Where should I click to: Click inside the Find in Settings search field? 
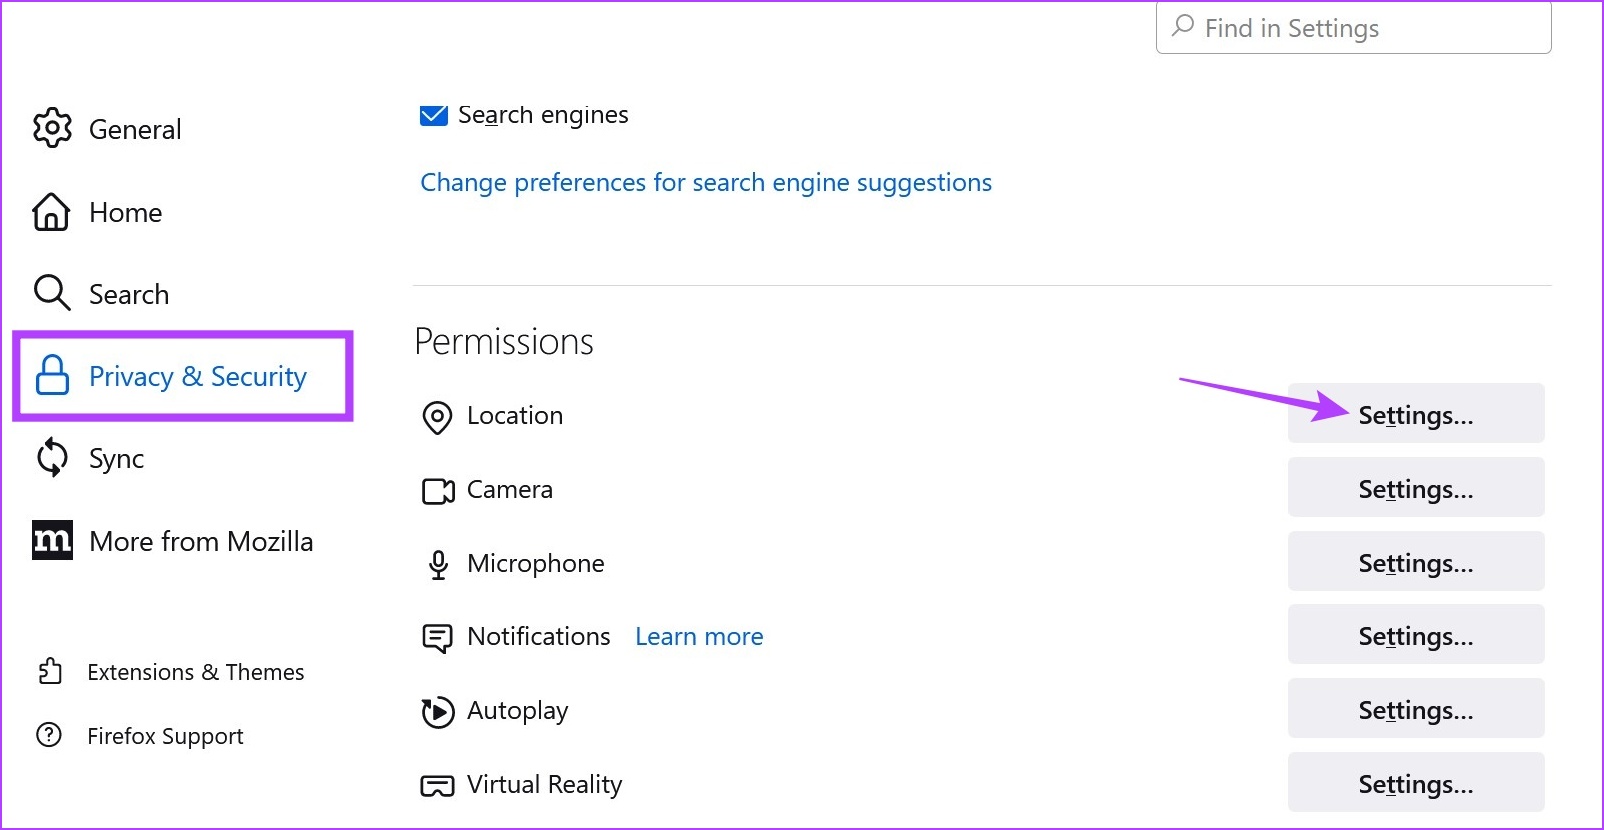point(1350,28)
